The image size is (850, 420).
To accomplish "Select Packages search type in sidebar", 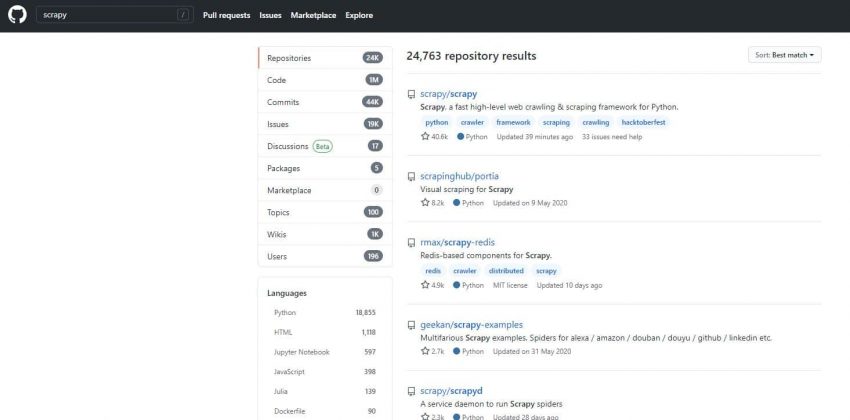I will pos(325,168).
